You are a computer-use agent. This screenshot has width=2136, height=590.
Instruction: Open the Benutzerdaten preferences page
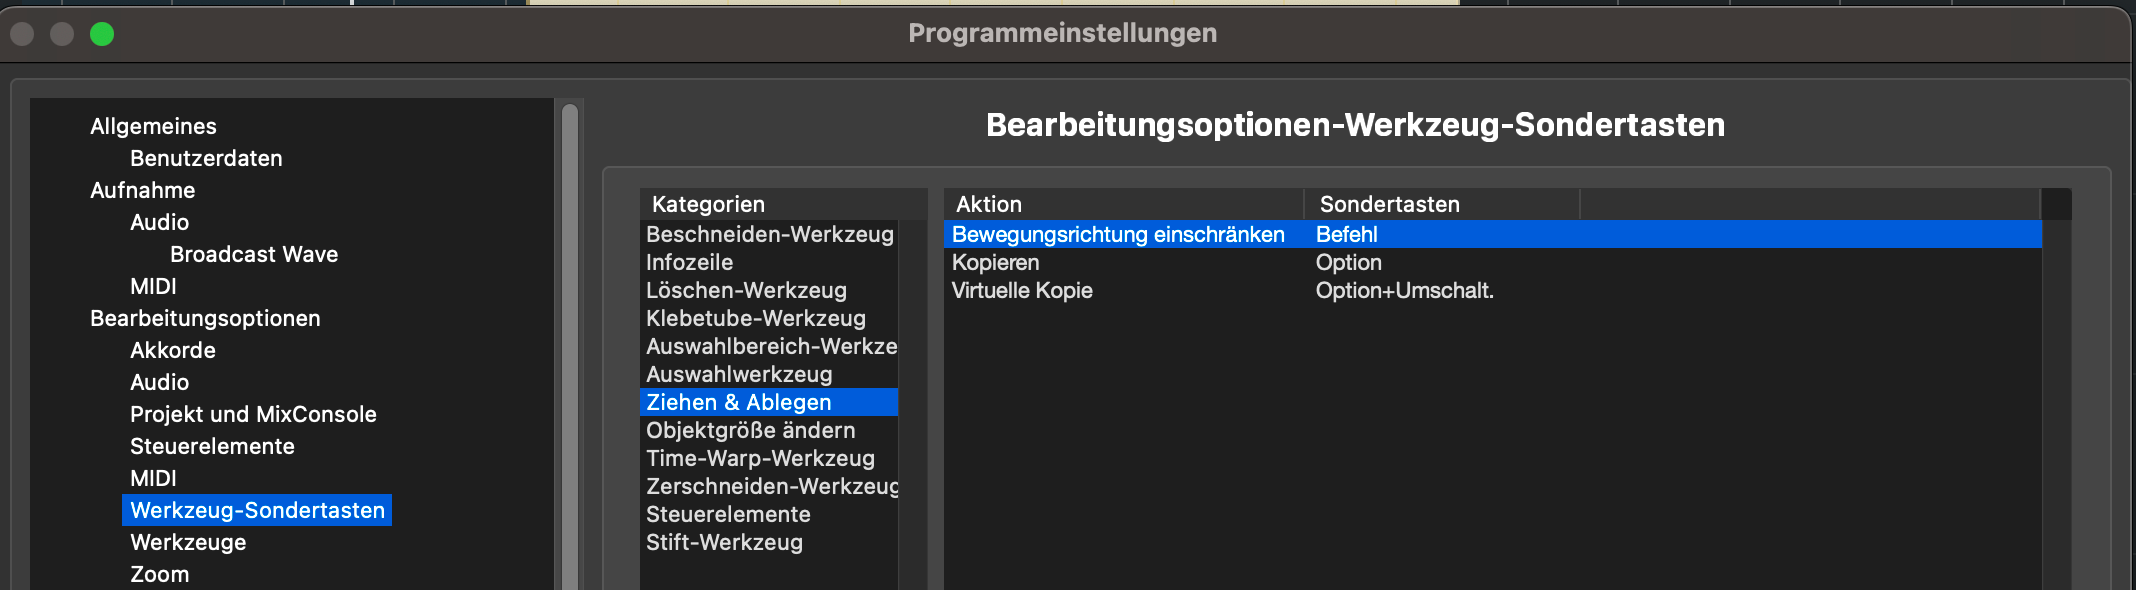[x=206, y=158]
